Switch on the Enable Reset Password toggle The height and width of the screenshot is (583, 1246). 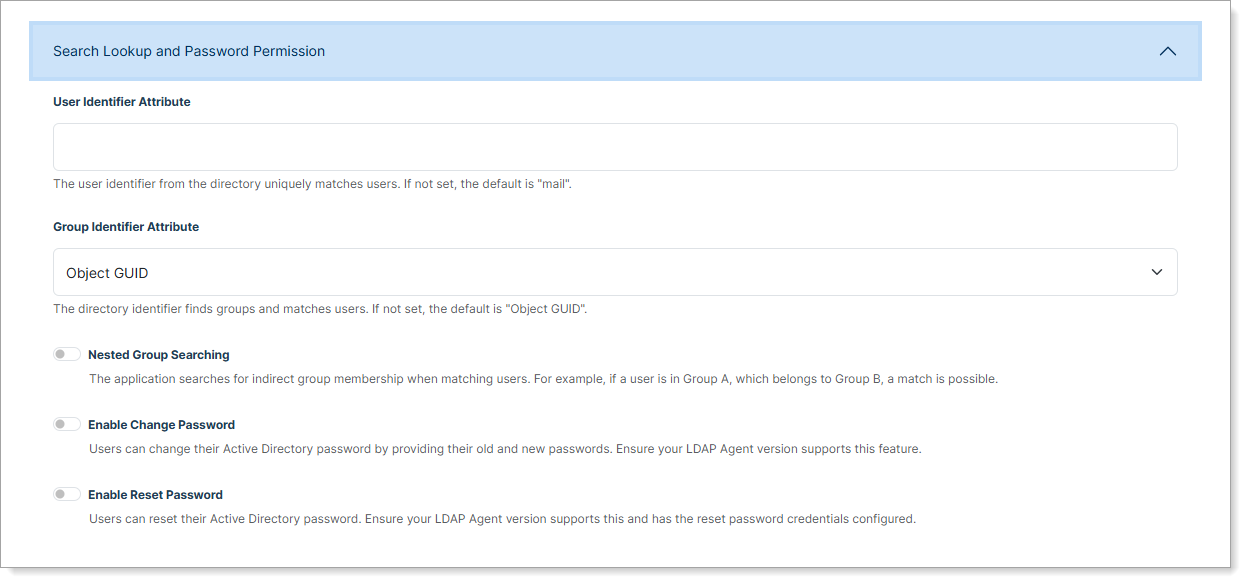coord(67,494)
